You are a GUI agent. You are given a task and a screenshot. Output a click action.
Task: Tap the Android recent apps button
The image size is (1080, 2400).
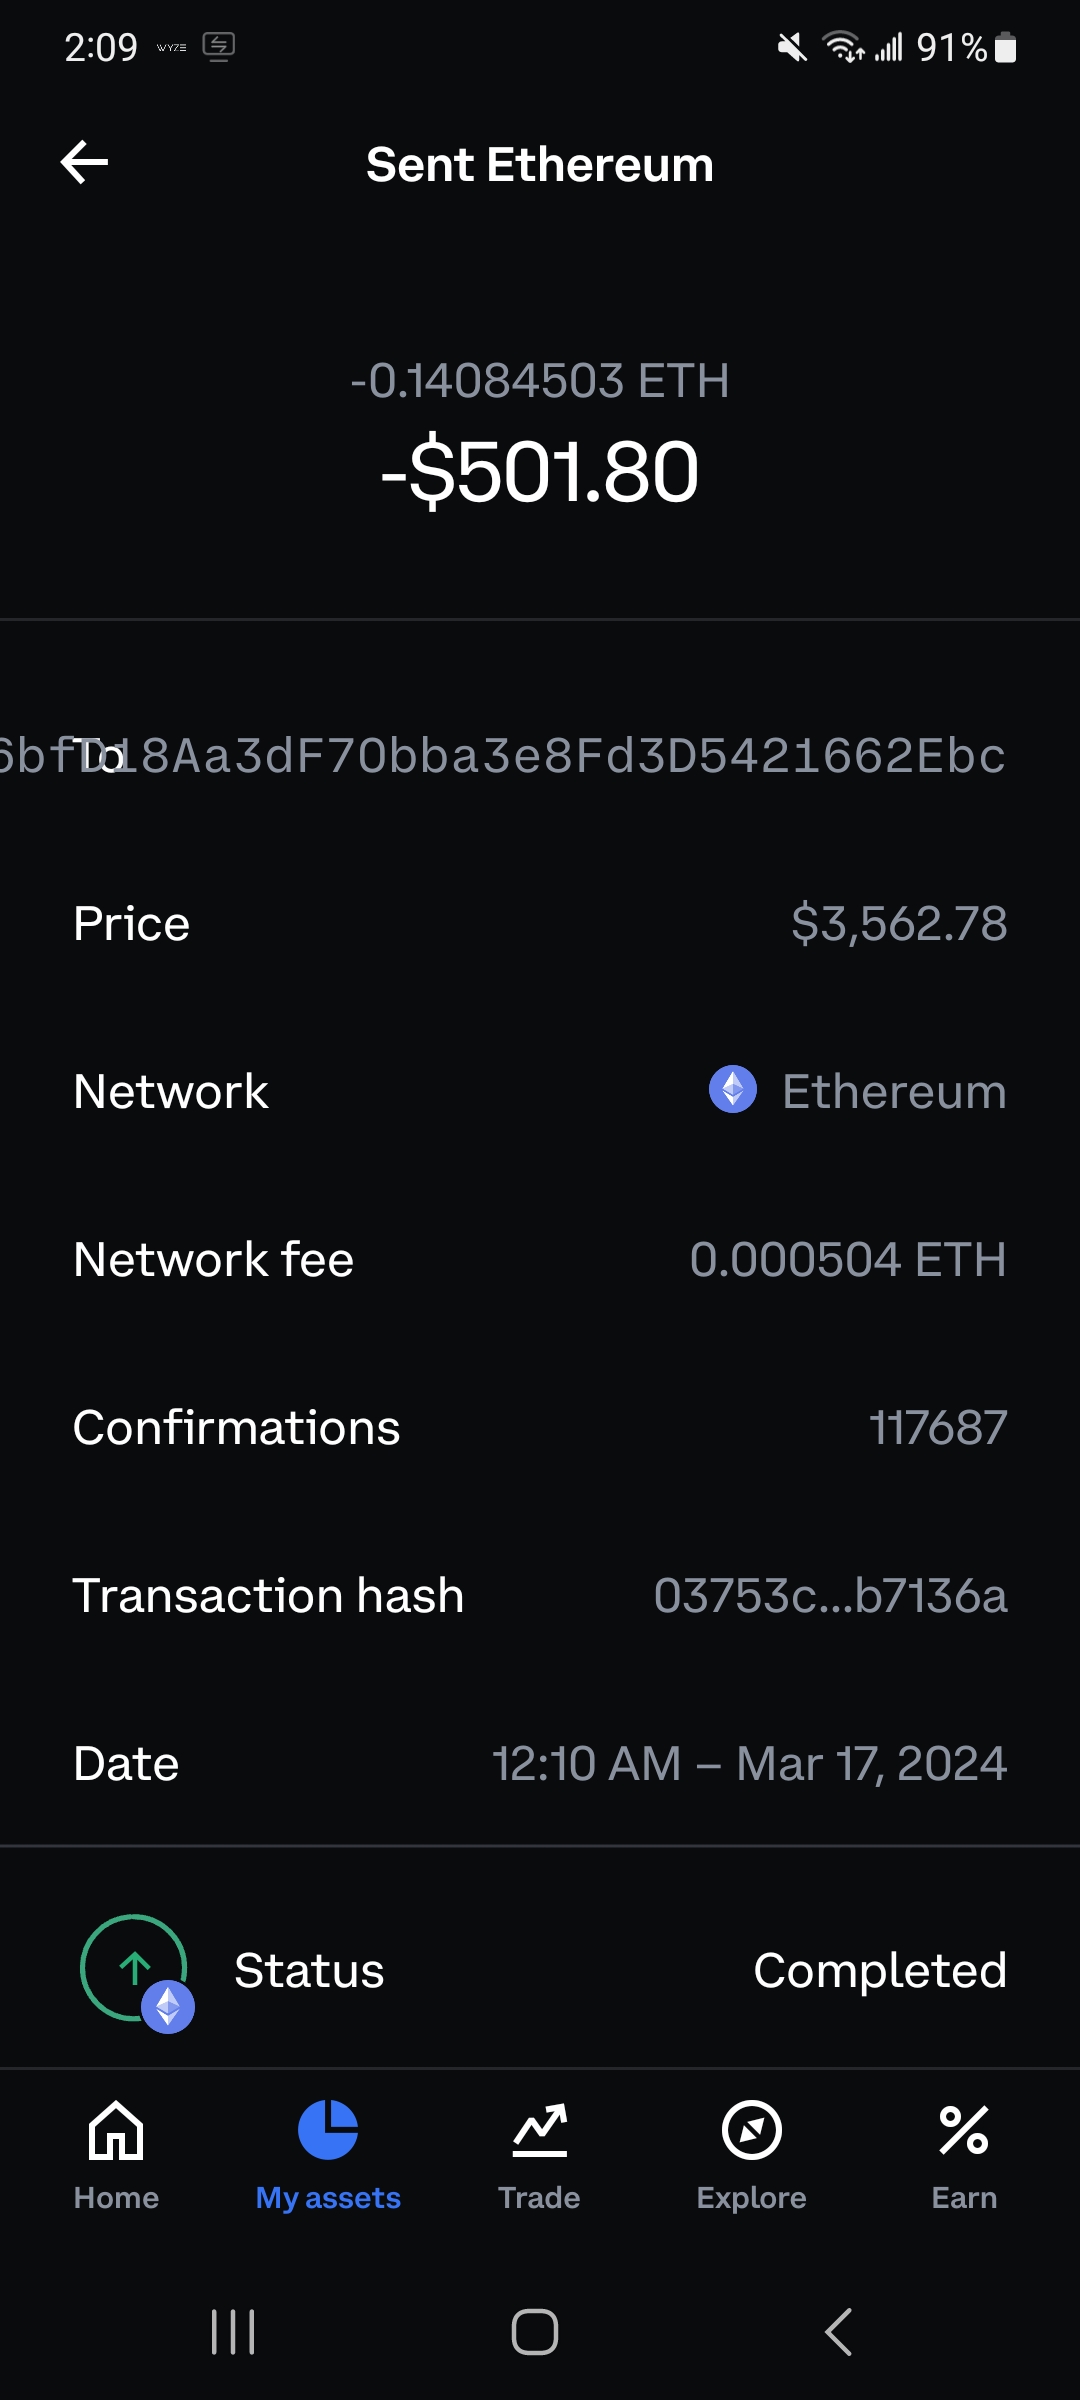[x=233, y=2332]
